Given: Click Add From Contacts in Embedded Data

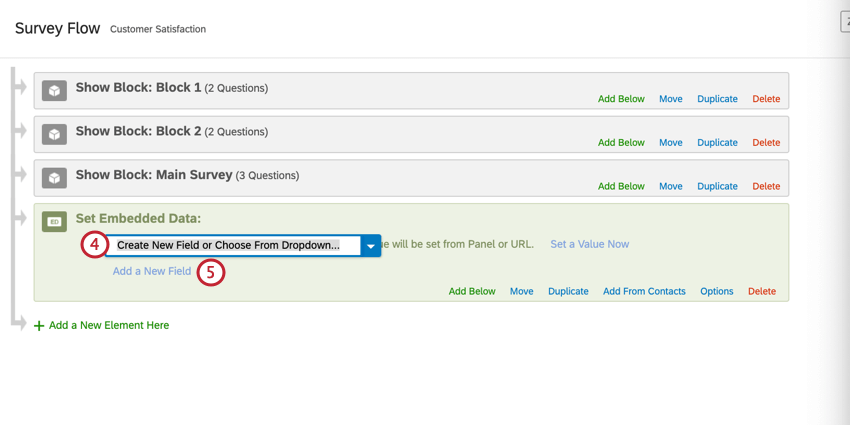Looking at the screenshot, I should (x=644, y=292).
